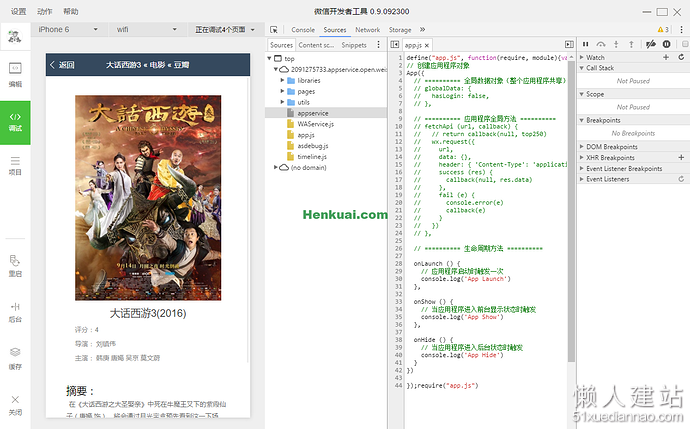The width and height of the screenshot is (690, 429).
Task: Show more devtools tabs chevron
Action: click(x=422, y=29)
